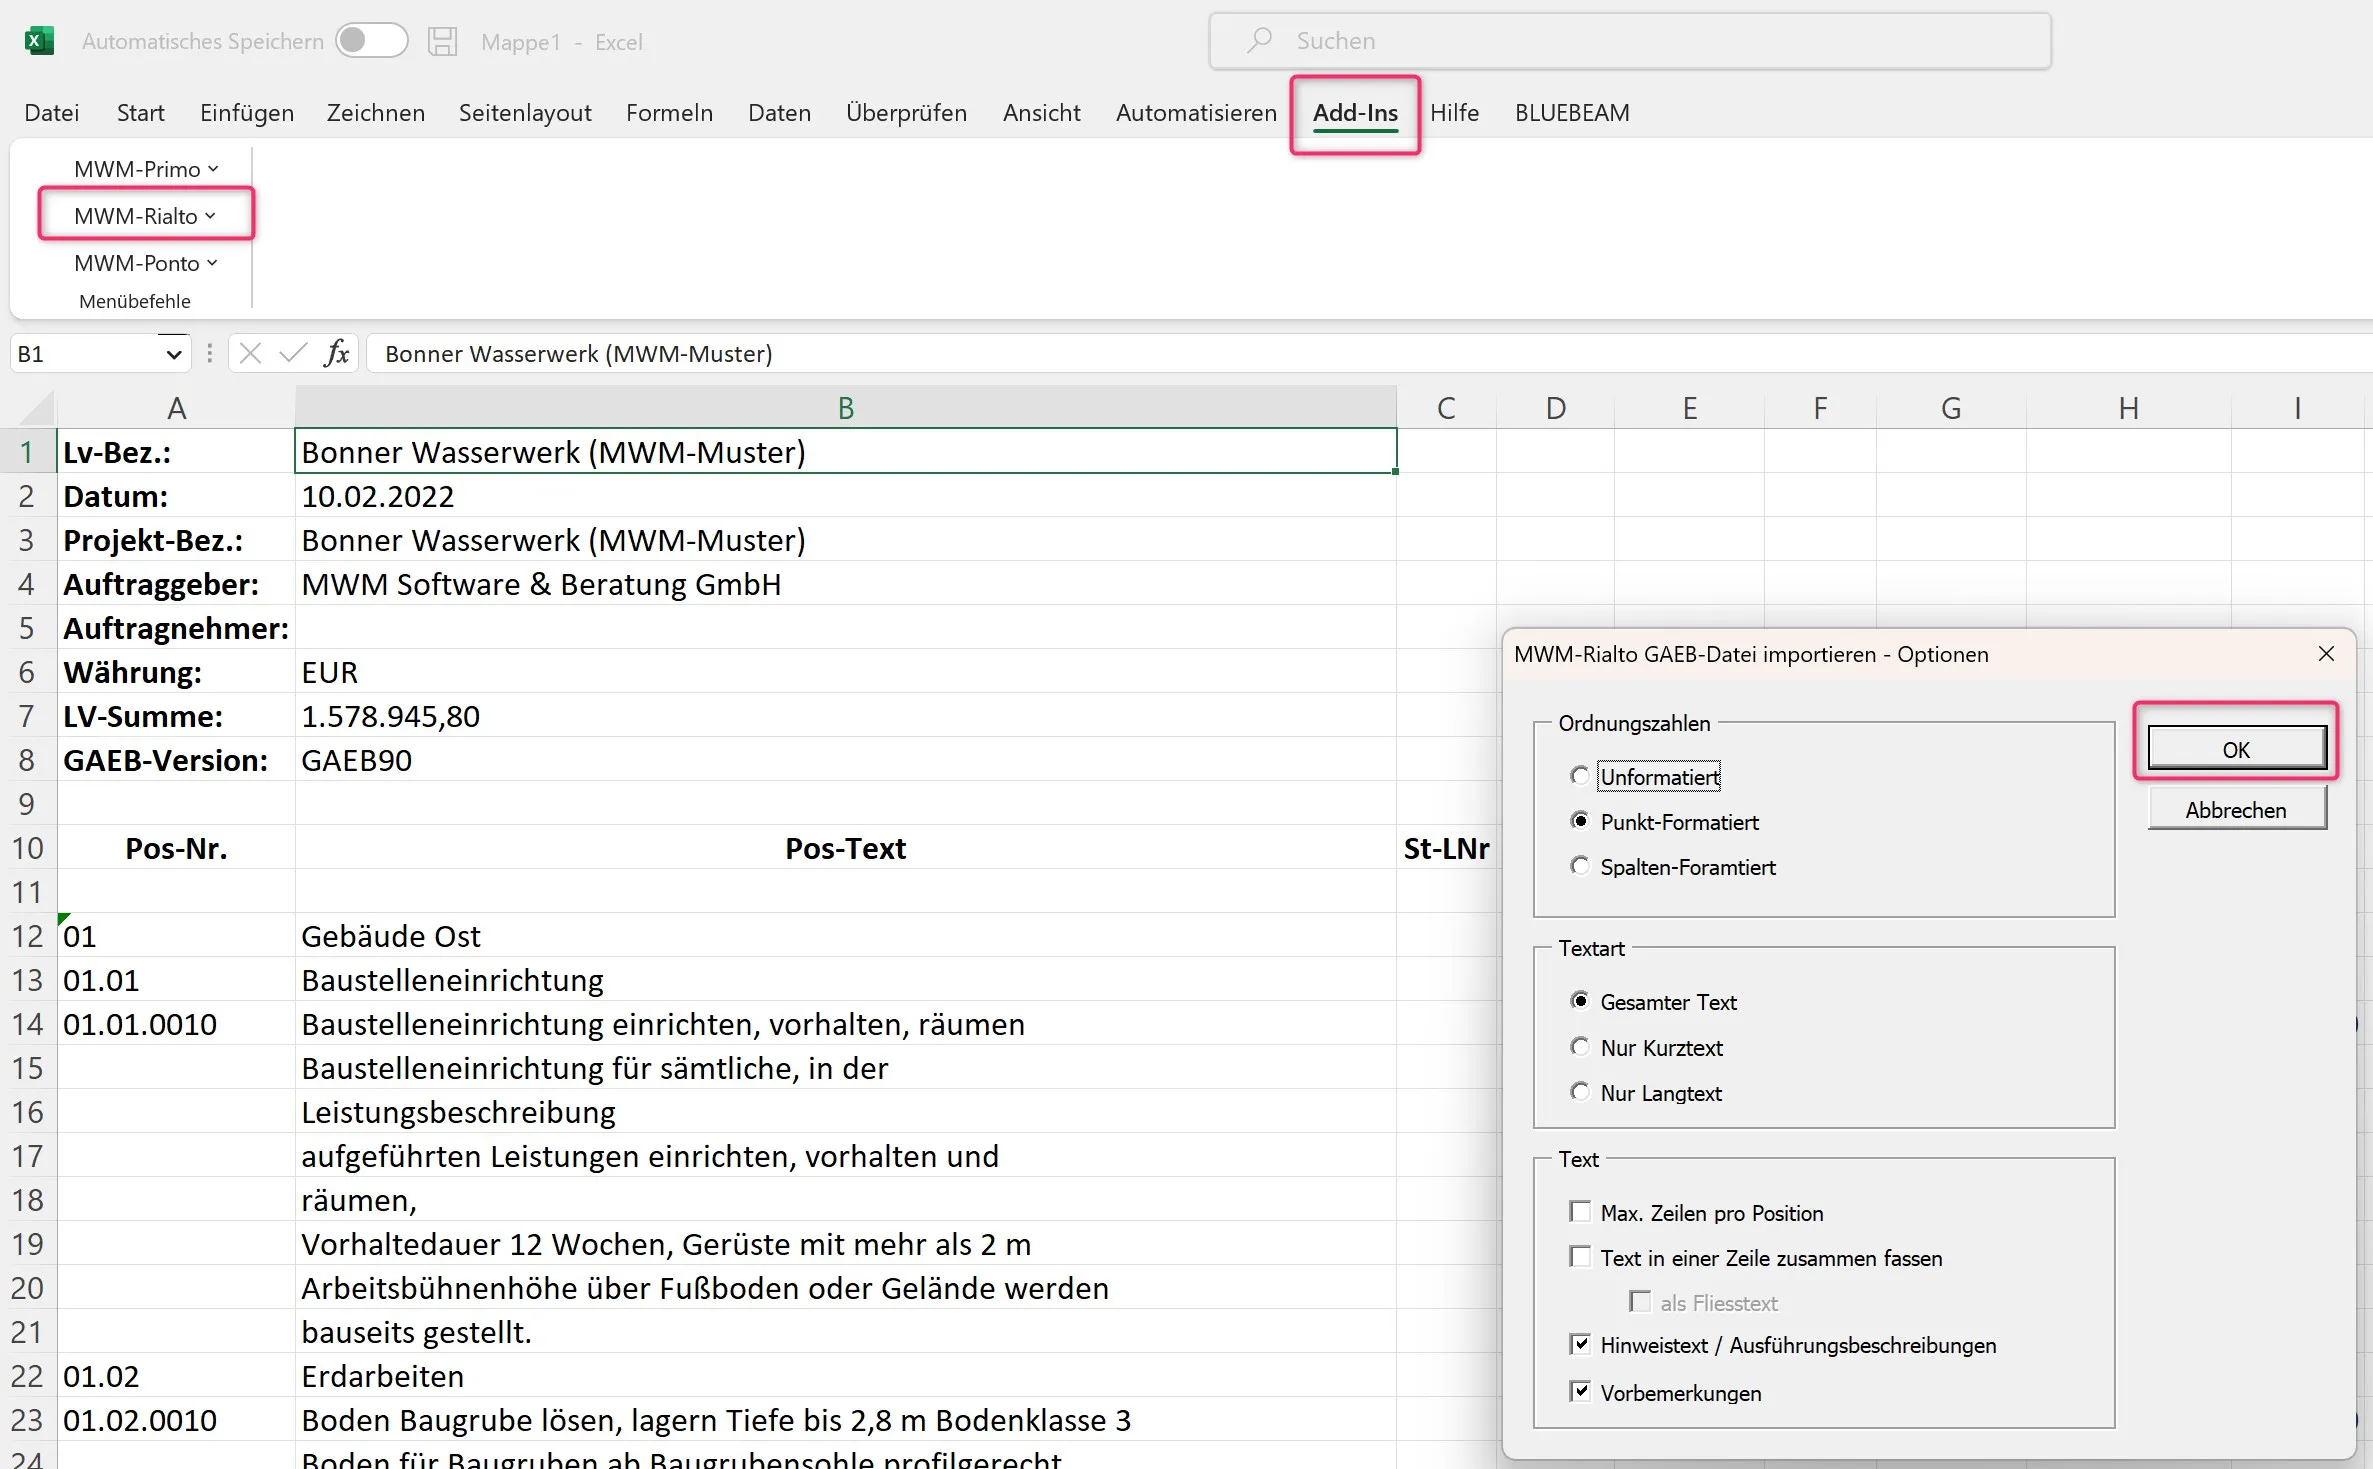The image size is (2373, 1469).
Task: Select row 7 header
Action: 27,716
